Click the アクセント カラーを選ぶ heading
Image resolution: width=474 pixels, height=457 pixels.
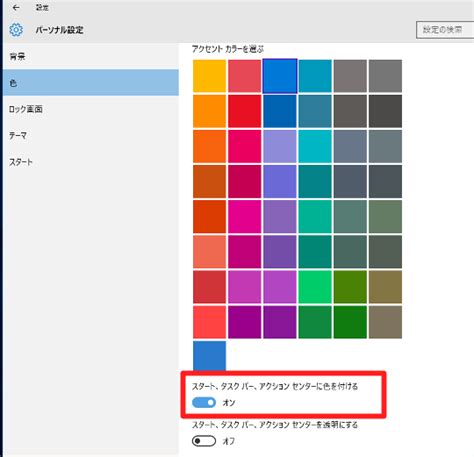click(x=228, y=49)
